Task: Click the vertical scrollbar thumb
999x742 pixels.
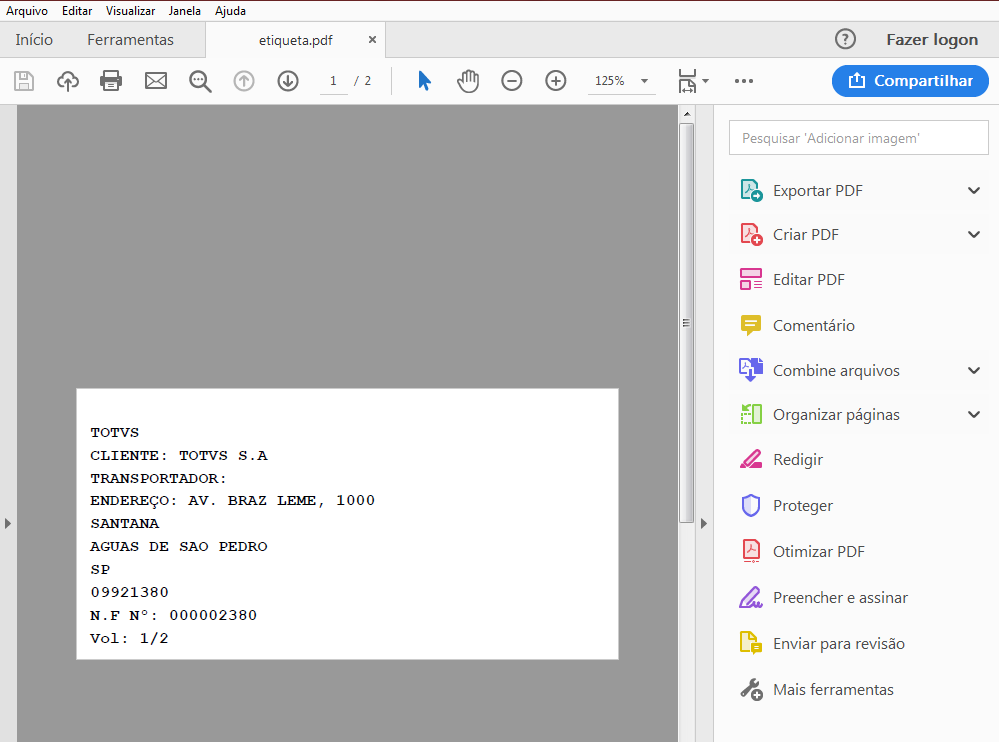Action: 686,324
